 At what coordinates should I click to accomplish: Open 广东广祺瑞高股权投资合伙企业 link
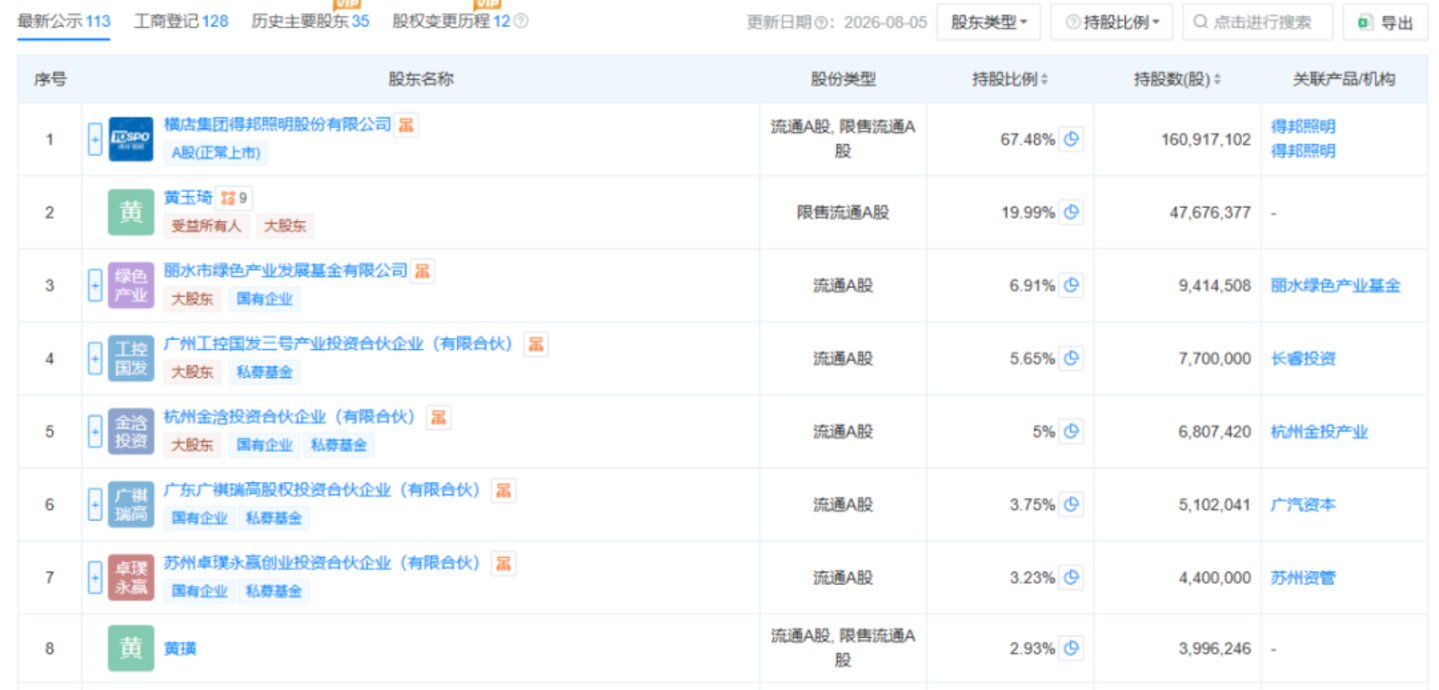coord(326,490)
